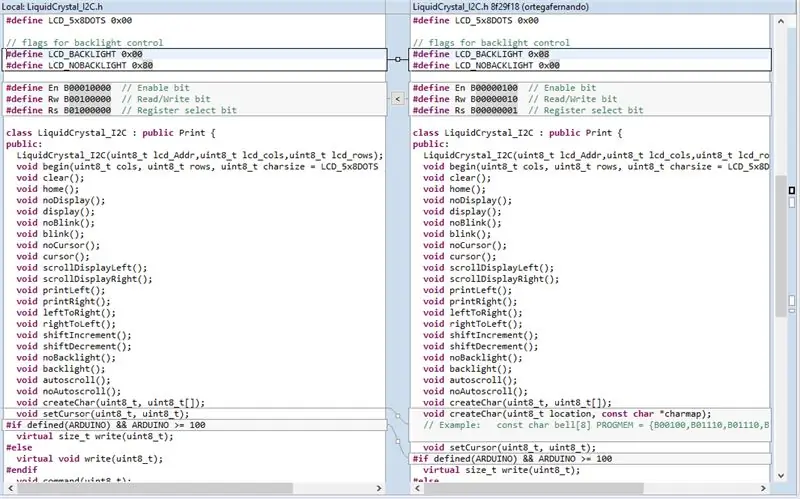Viewport: 800px width, 499px height.
Task: Click 'LCD_5x8DOTS 0x00' line in right pane
Action: pyautogui.click(x=476, y=20)
